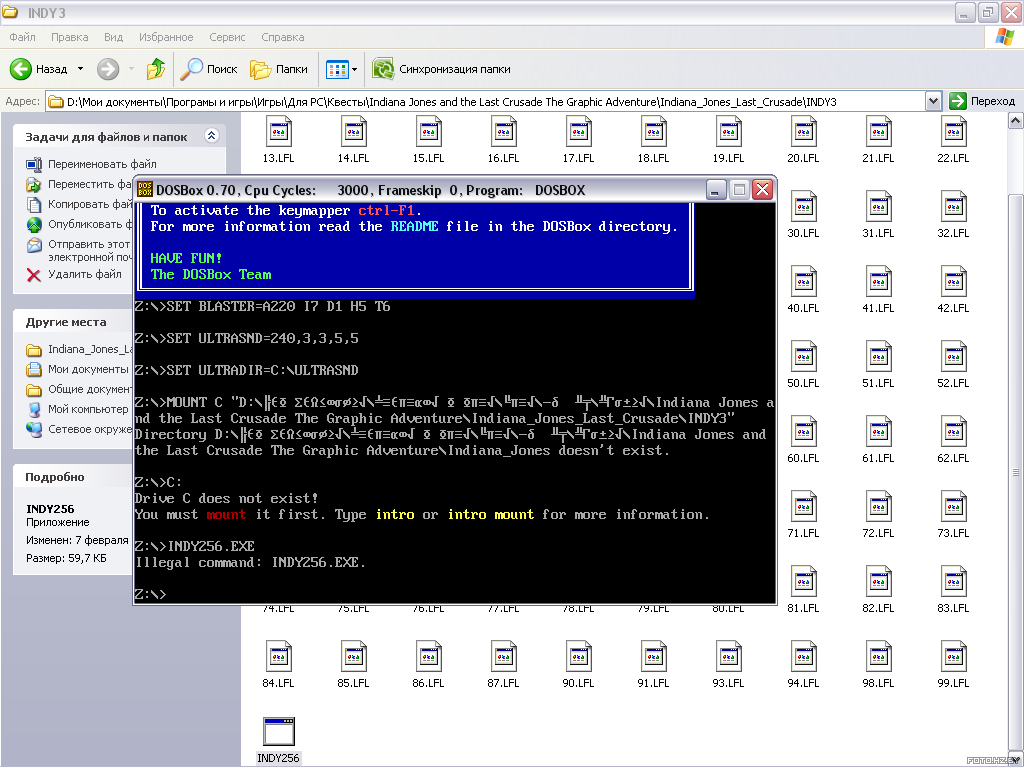Open the address bar dropdown arrow
The image size is (1024, 768).
point(933,101)
